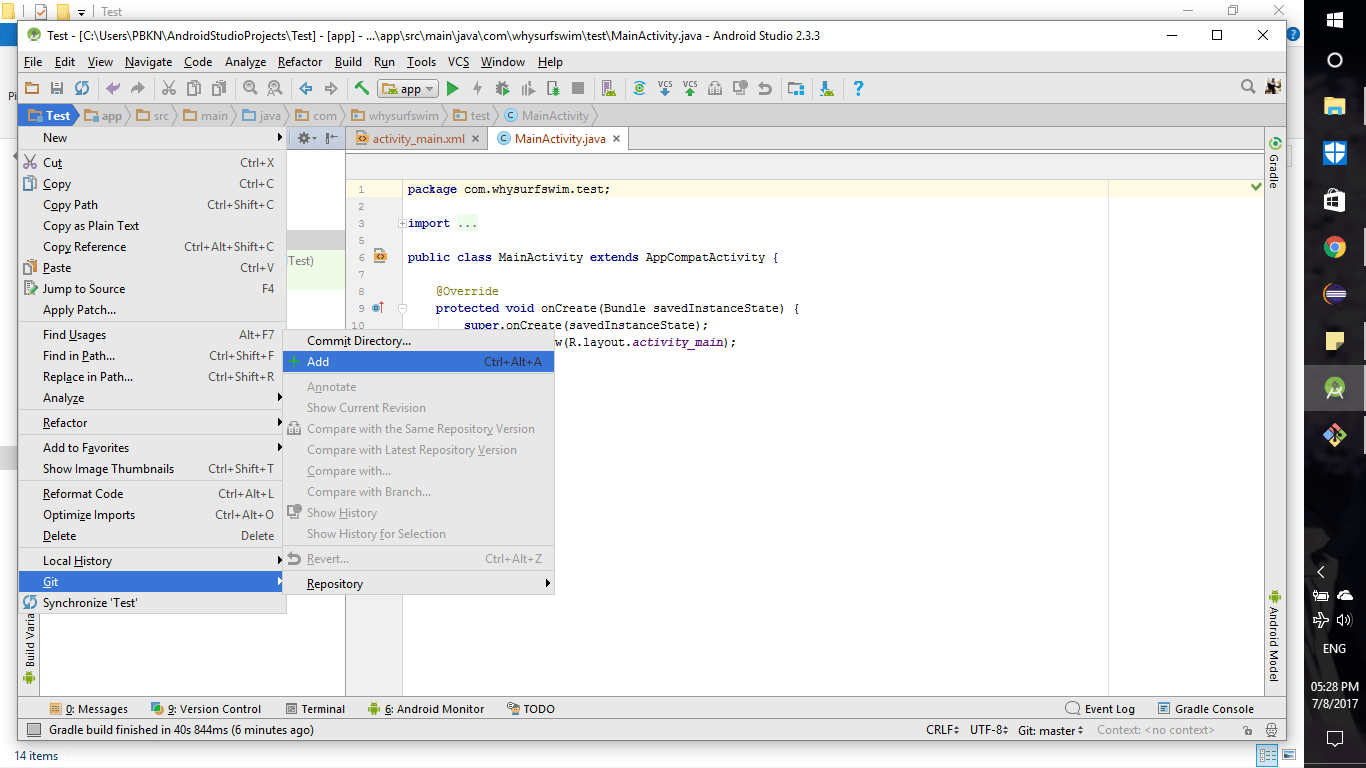Open the UTF-8 encoding selector
The width and height of the screenshot is (1366, 768).
coord(989,730)
